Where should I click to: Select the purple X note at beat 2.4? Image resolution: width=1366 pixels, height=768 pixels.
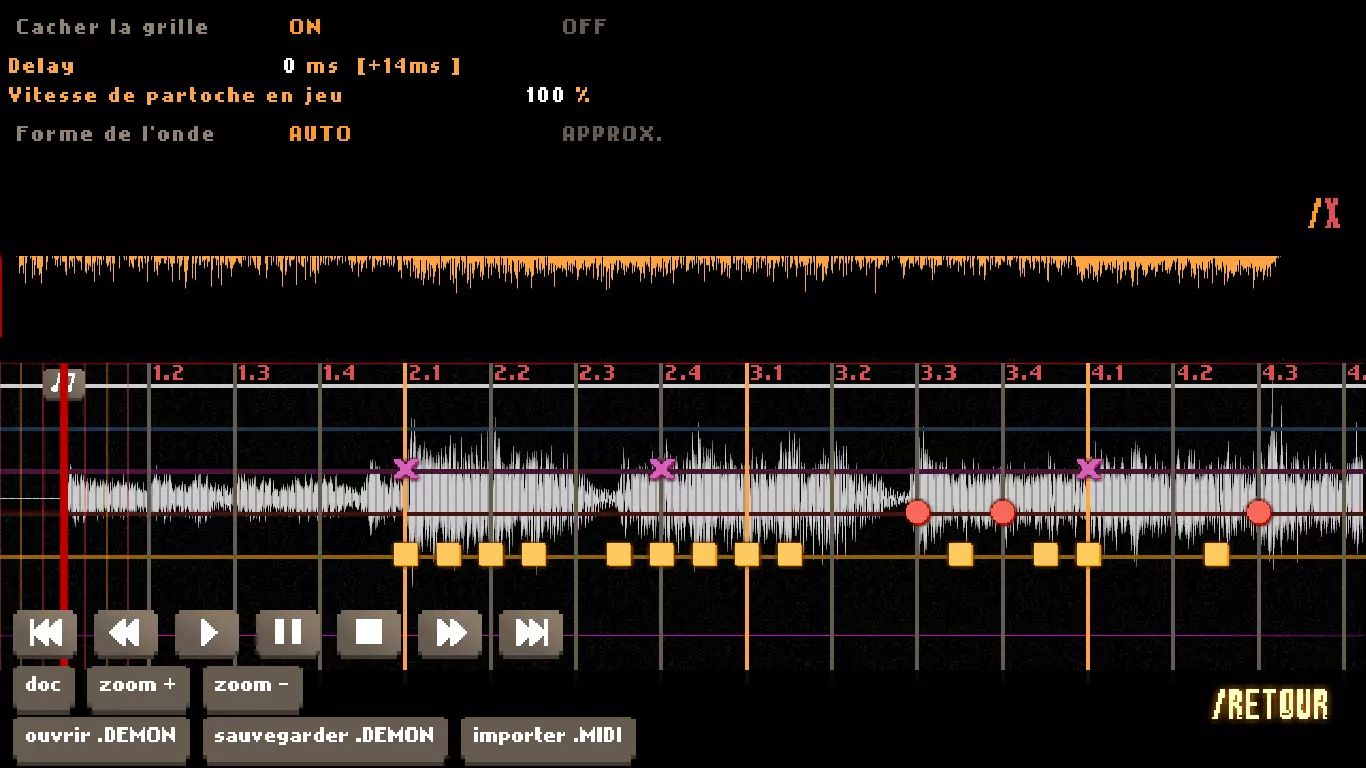(x=662, y=469)
